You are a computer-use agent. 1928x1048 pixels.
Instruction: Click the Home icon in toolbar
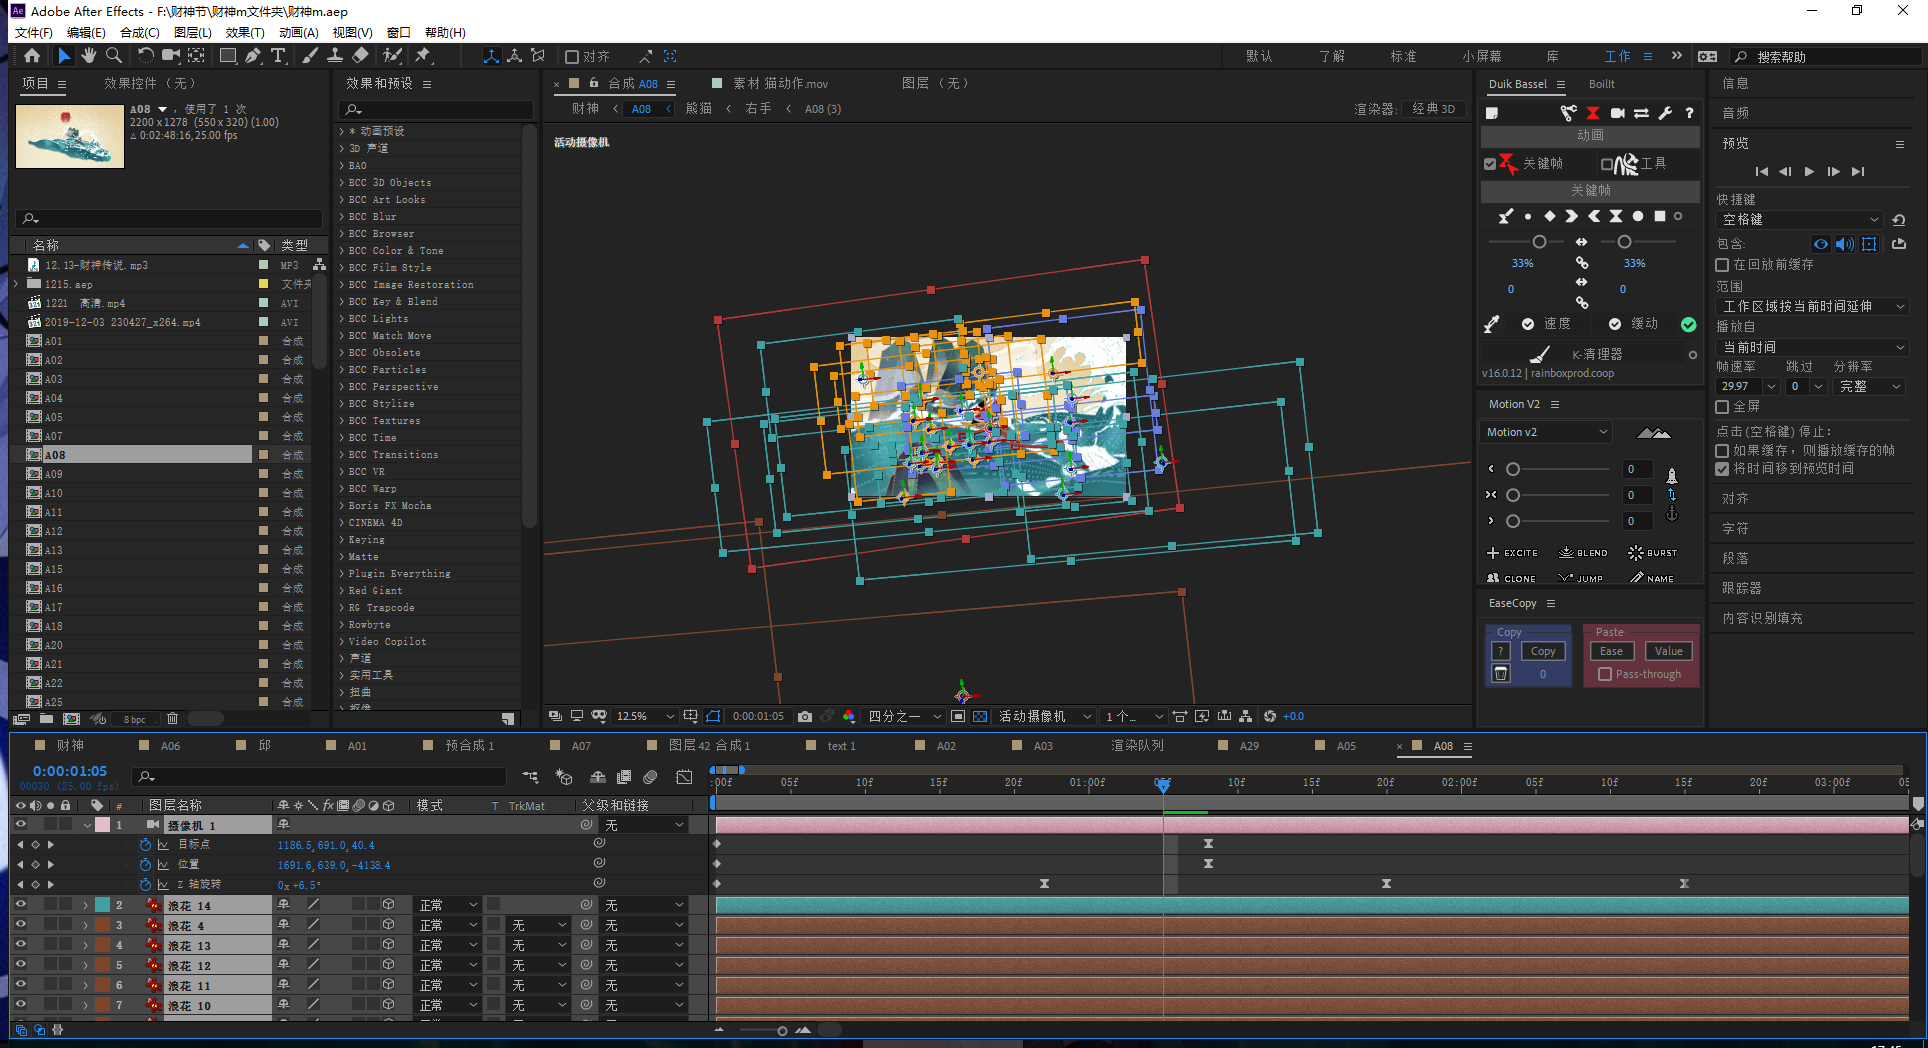[32, 56]
